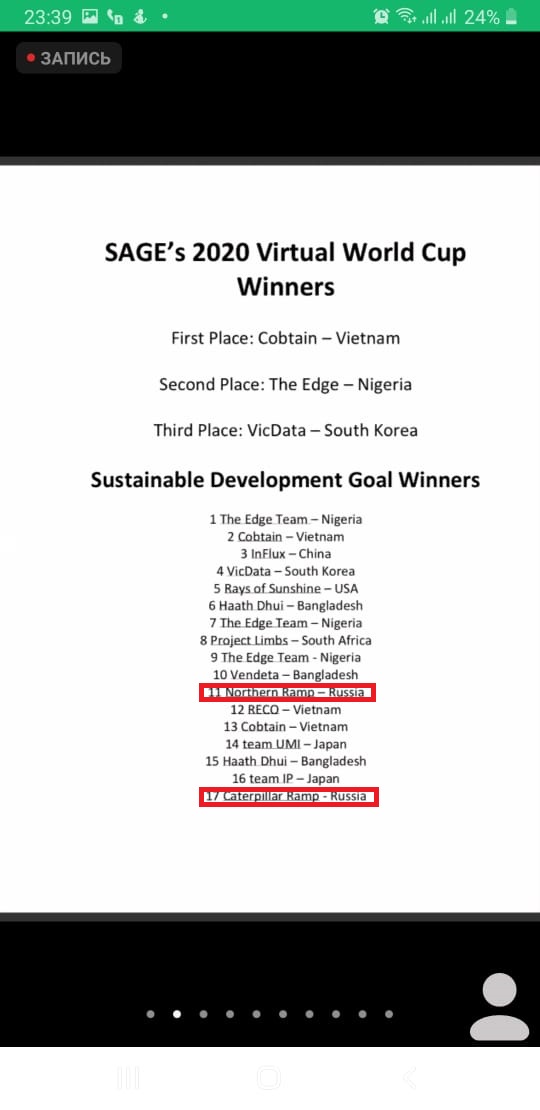
Task: Tap the alarm clock status icon
Action: 381,17
